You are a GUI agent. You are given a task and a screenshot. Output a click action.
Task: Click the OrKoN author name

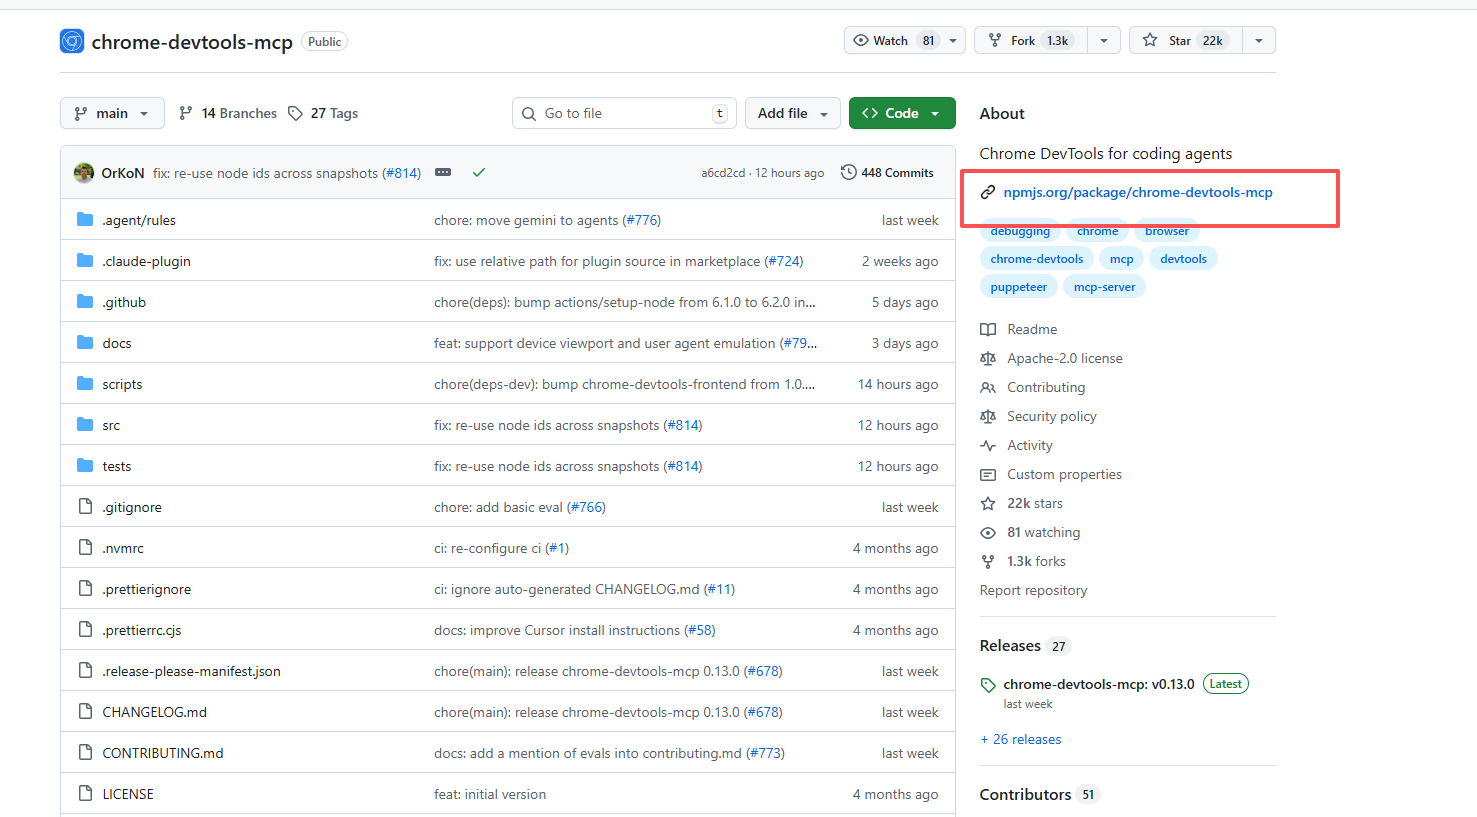point(123,173)
